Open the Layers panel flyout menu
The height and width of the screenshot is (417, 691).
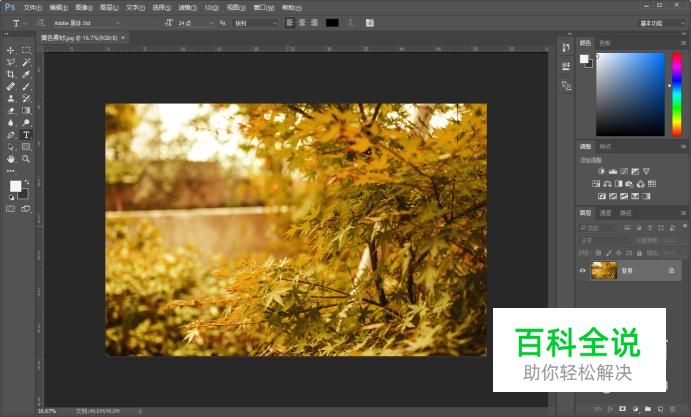684,213
